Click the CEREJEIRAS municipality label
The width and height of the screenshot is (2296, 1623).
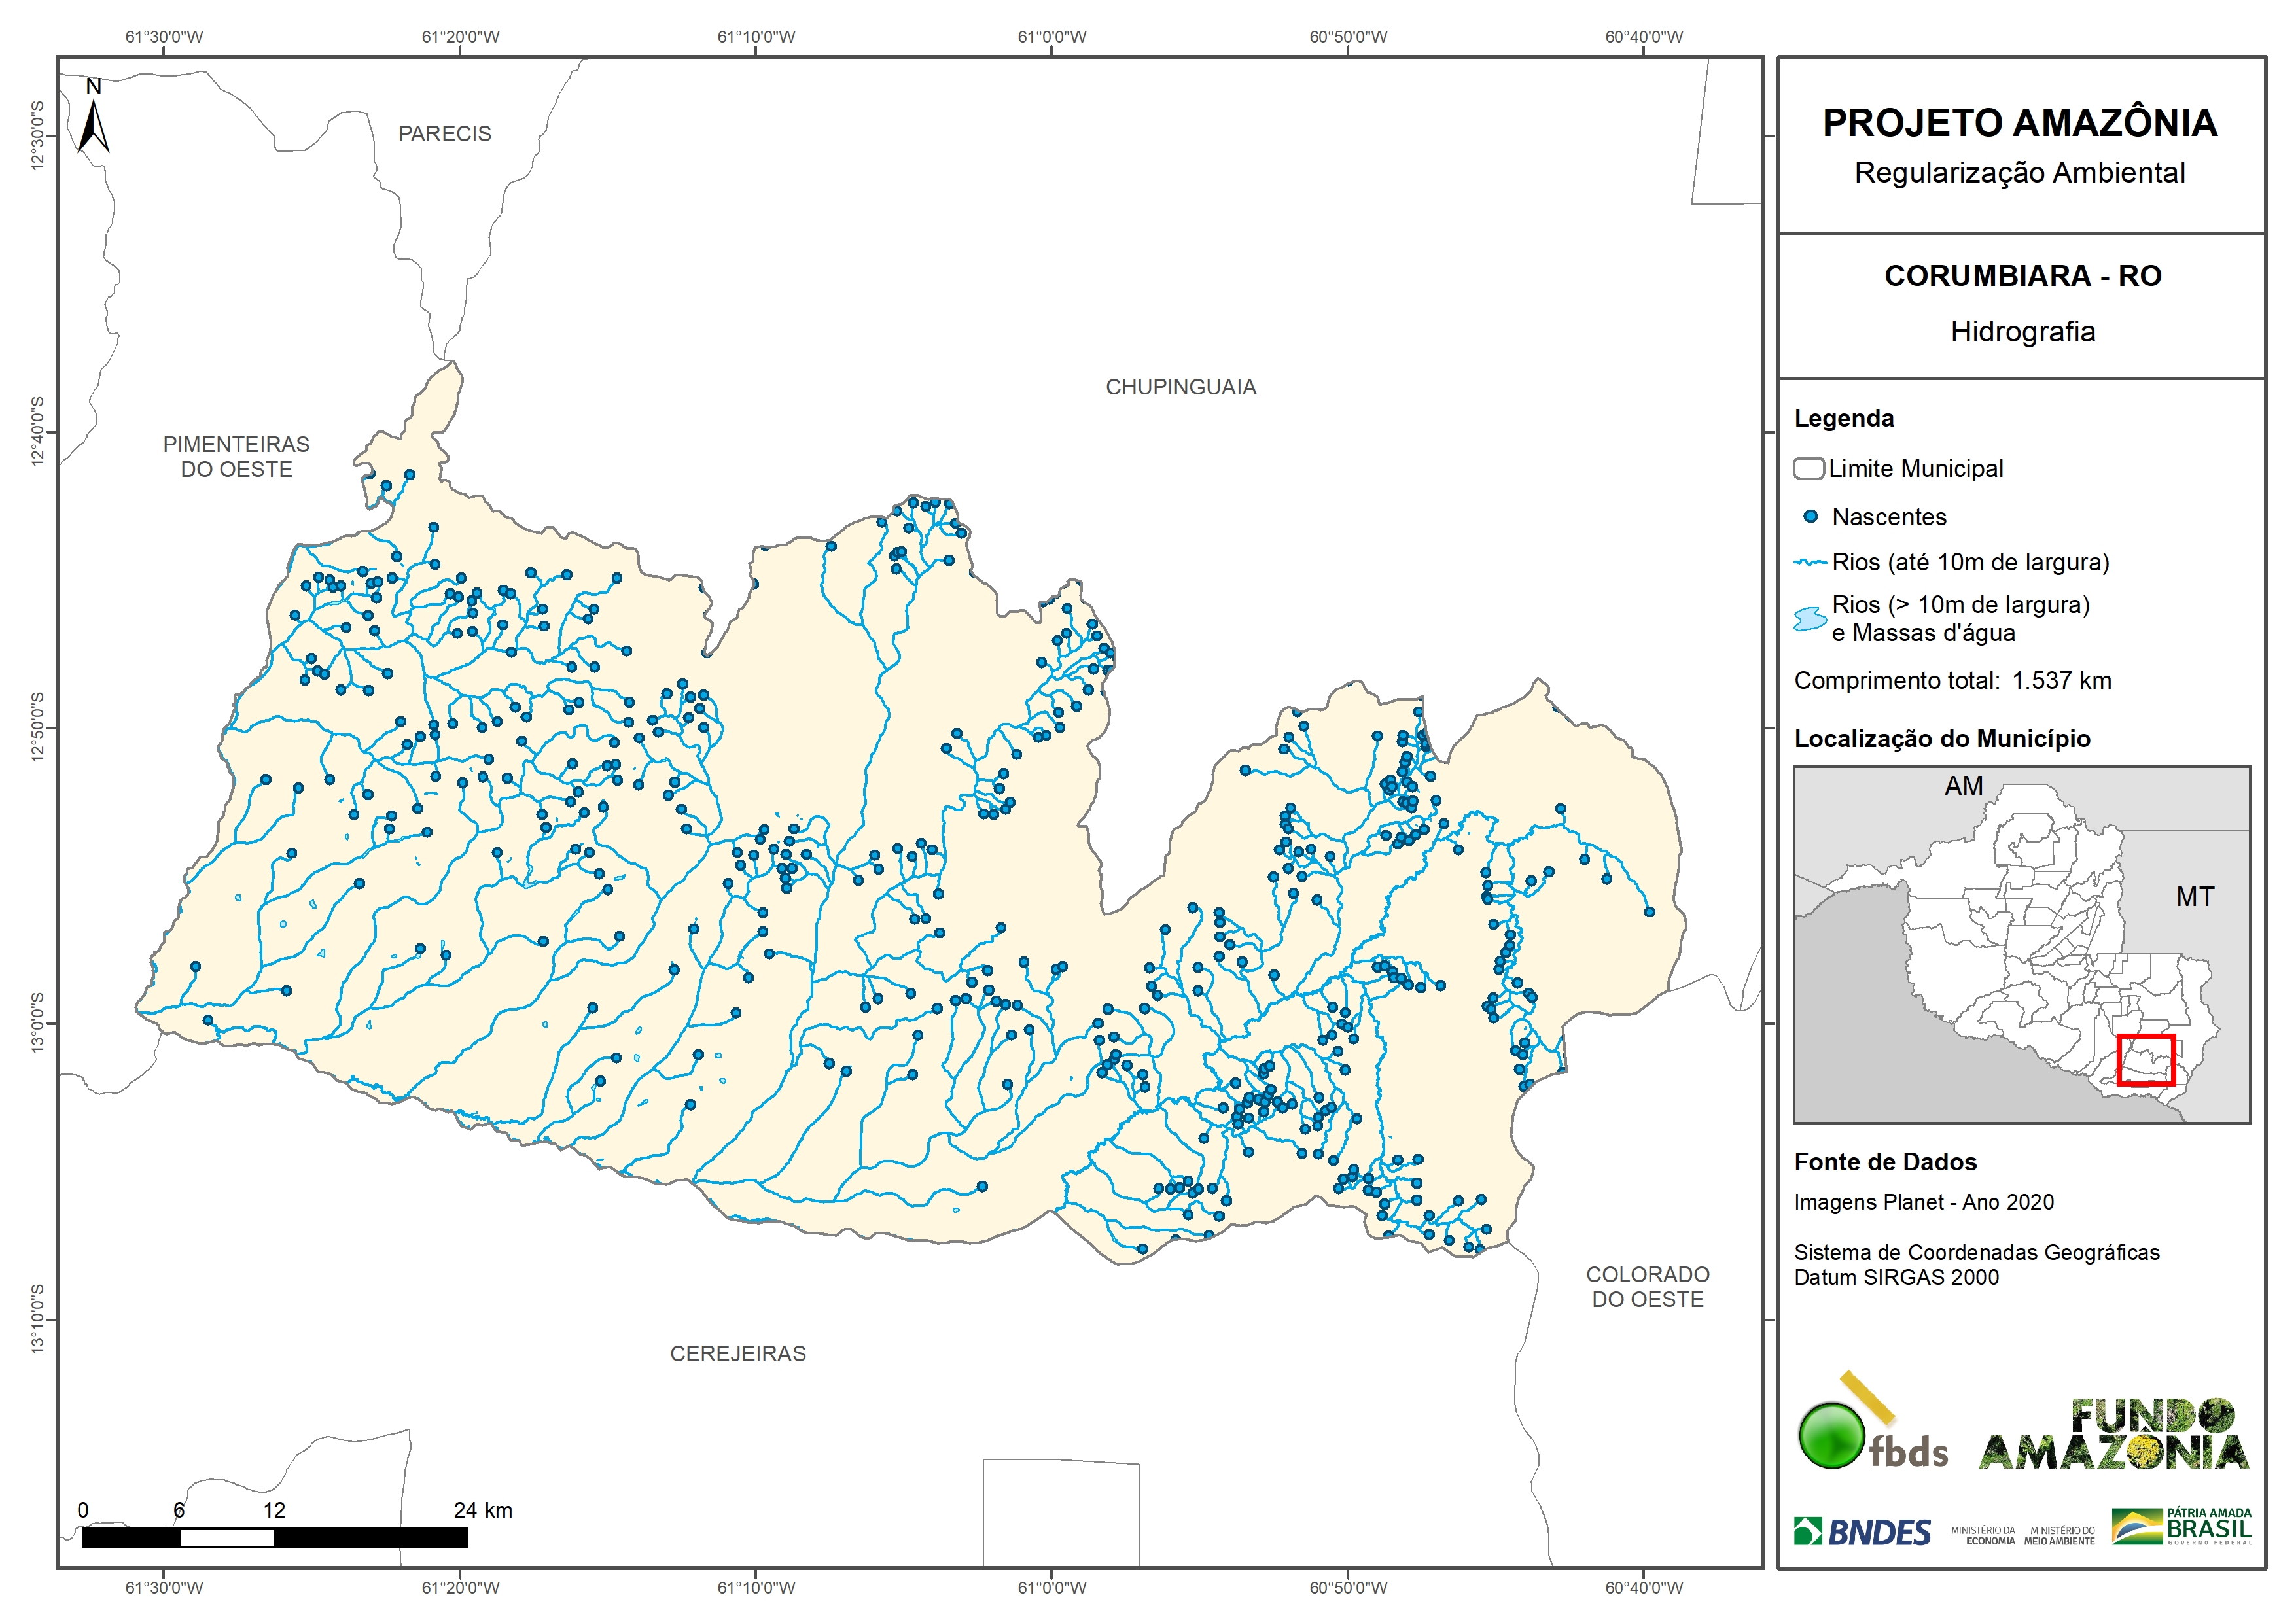point(738,1354)
